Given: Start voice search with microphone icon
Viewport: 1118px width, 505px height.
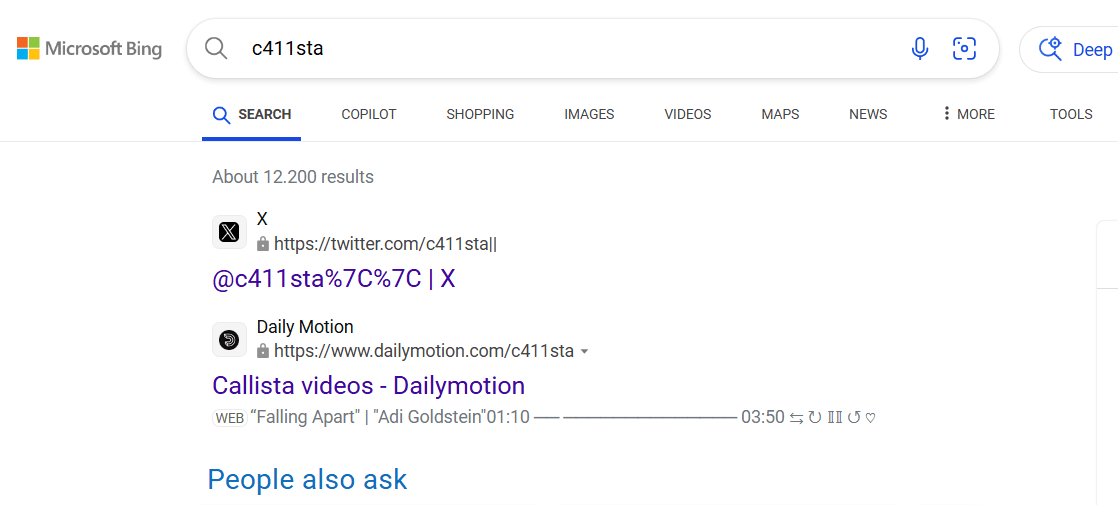Looking at the screenshot, I should 920,48.
